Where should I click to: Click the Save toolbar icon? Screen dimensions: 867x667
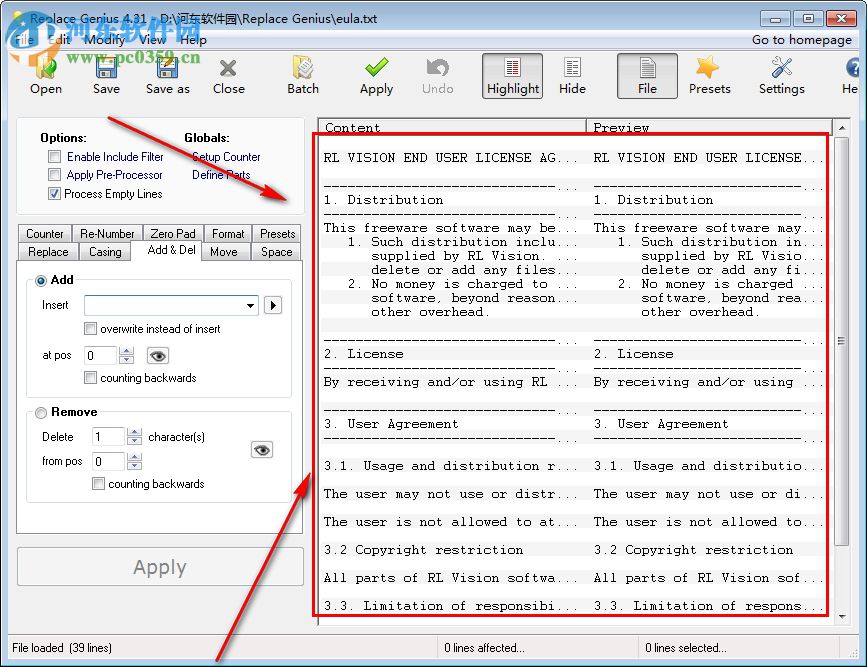(106, 76)
